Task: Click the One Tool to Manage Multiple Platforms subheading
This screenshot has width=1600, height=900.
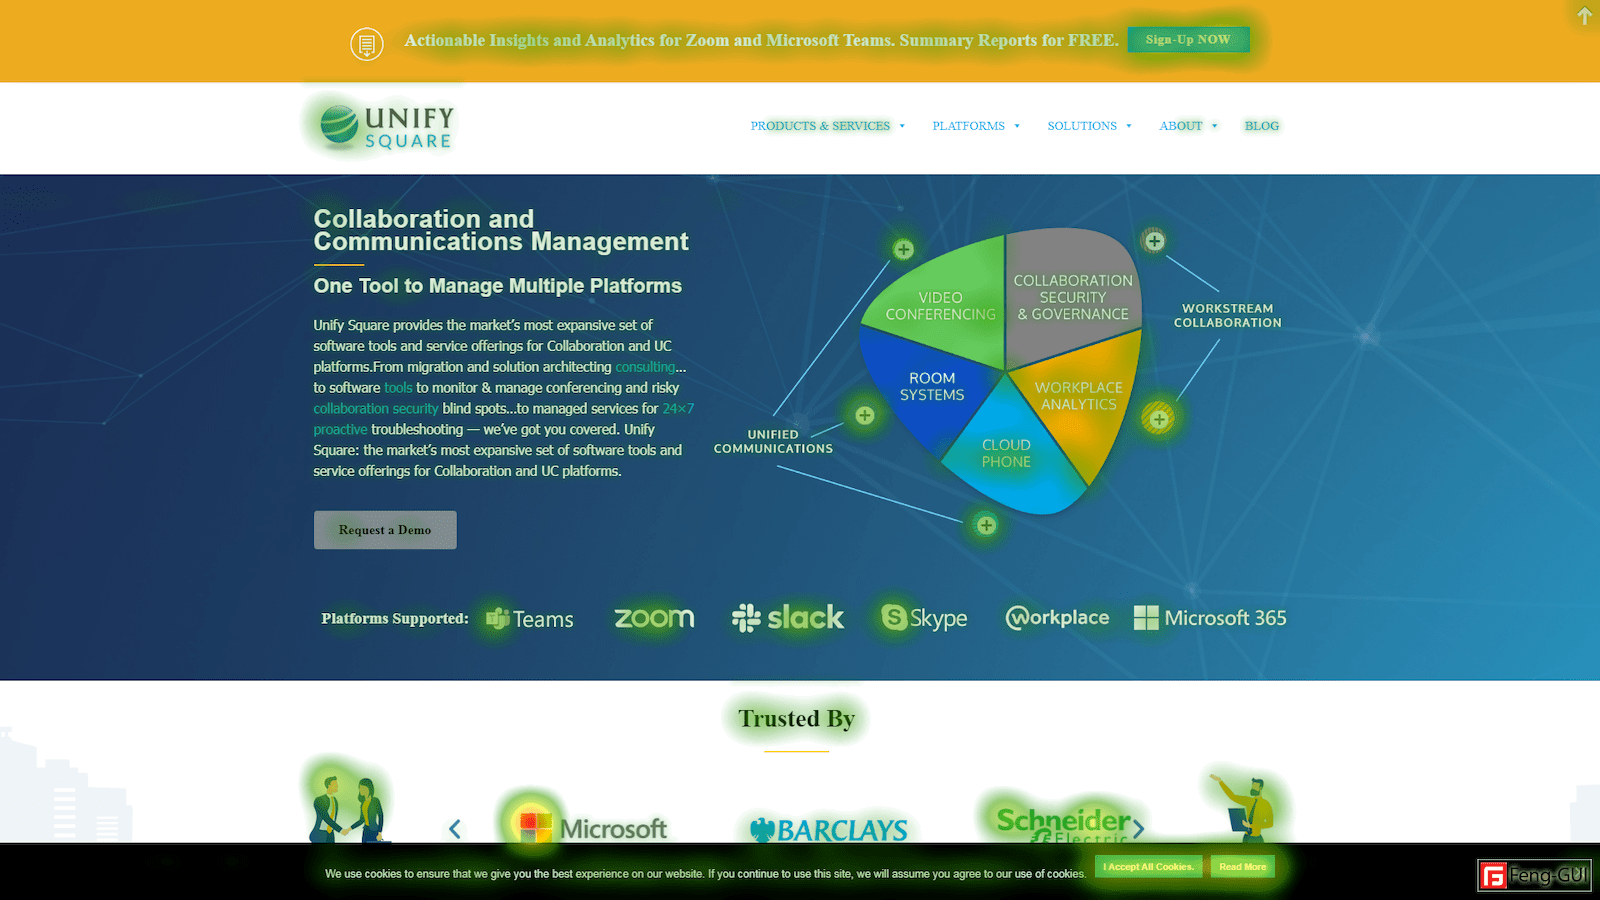Action: (497, 286)
